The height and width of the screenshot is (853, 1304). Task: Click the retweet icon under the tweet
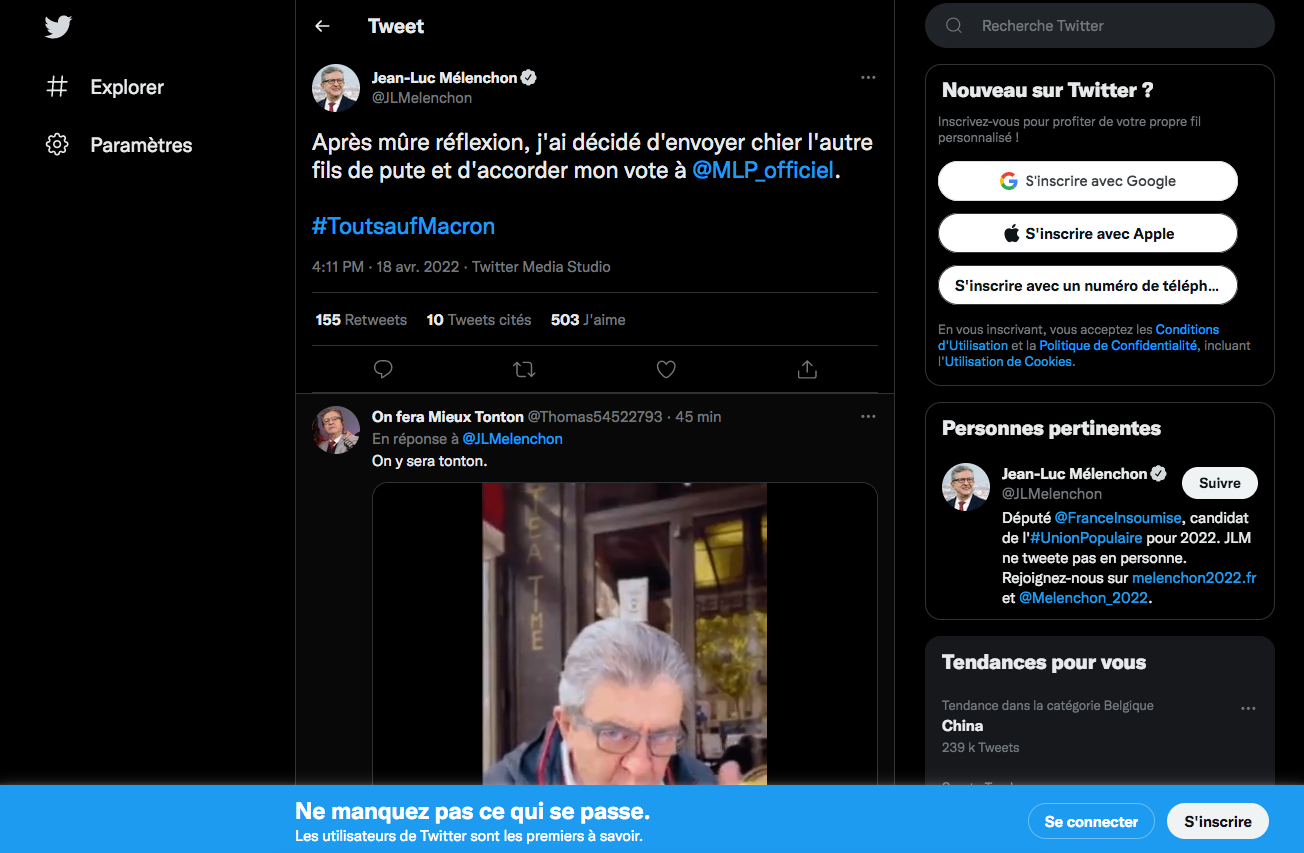tap(524, 369)
